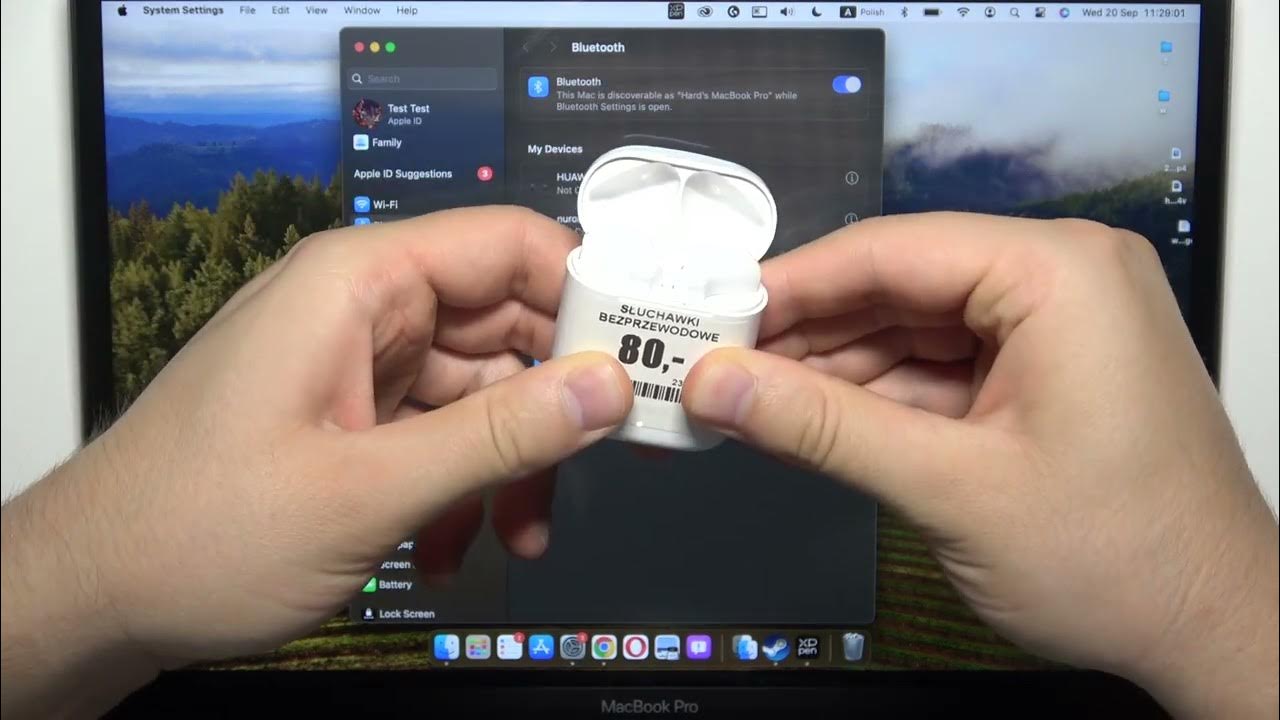This screenshot has height=720, width=1280.
Task: Open Launchpad from the Dock
Action: [x=476, y=648]
